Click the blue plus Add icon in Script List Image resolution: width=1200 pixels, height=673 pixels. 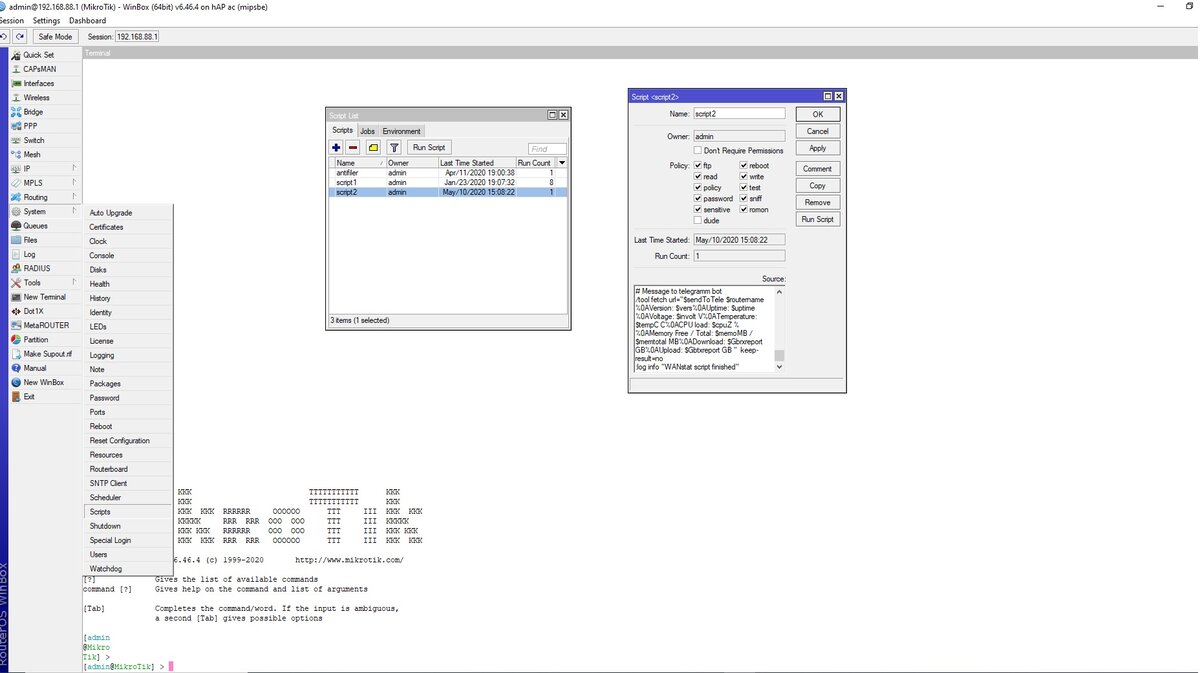(x=337, y=147)
